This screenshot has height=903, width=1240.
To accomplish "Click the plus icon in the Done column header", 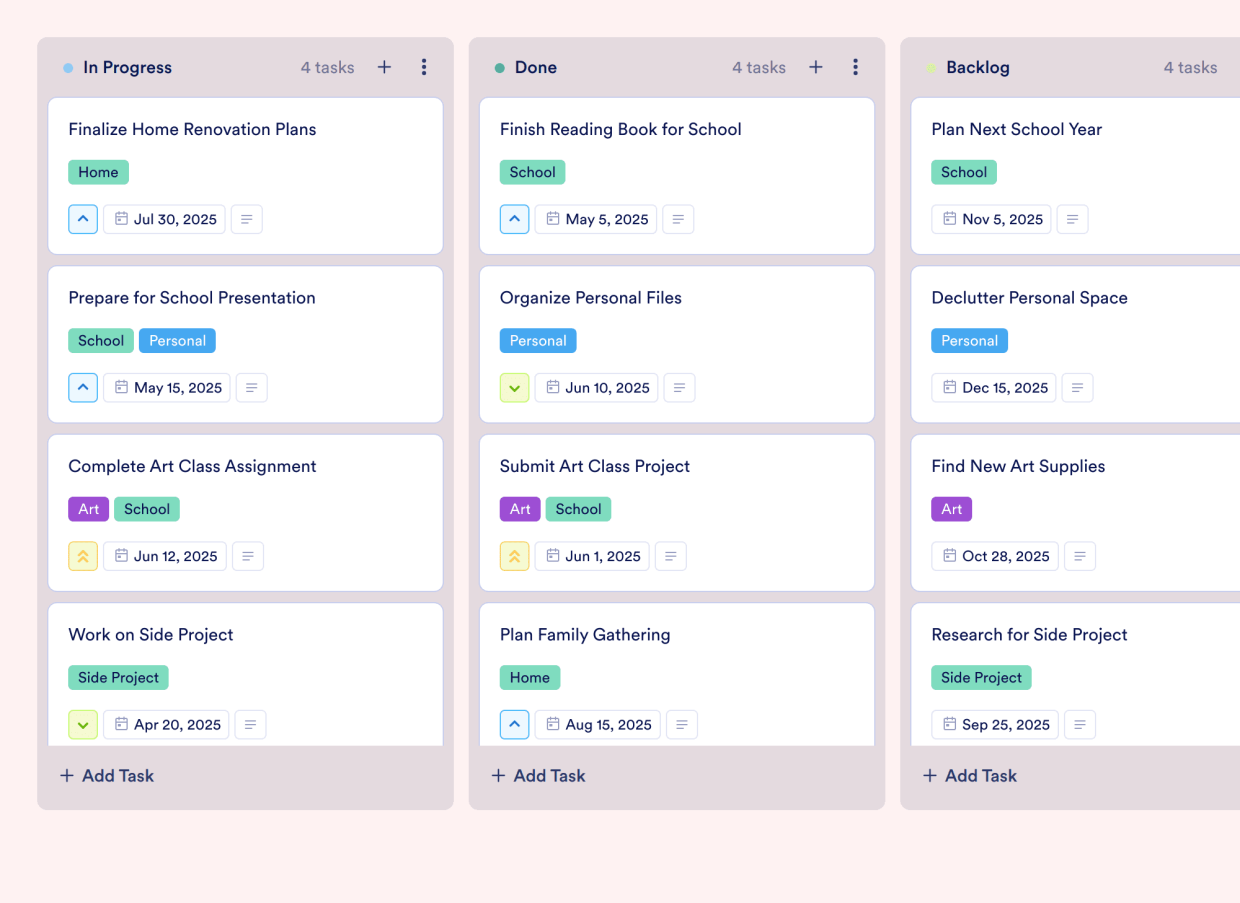I will tap(816, 67).
